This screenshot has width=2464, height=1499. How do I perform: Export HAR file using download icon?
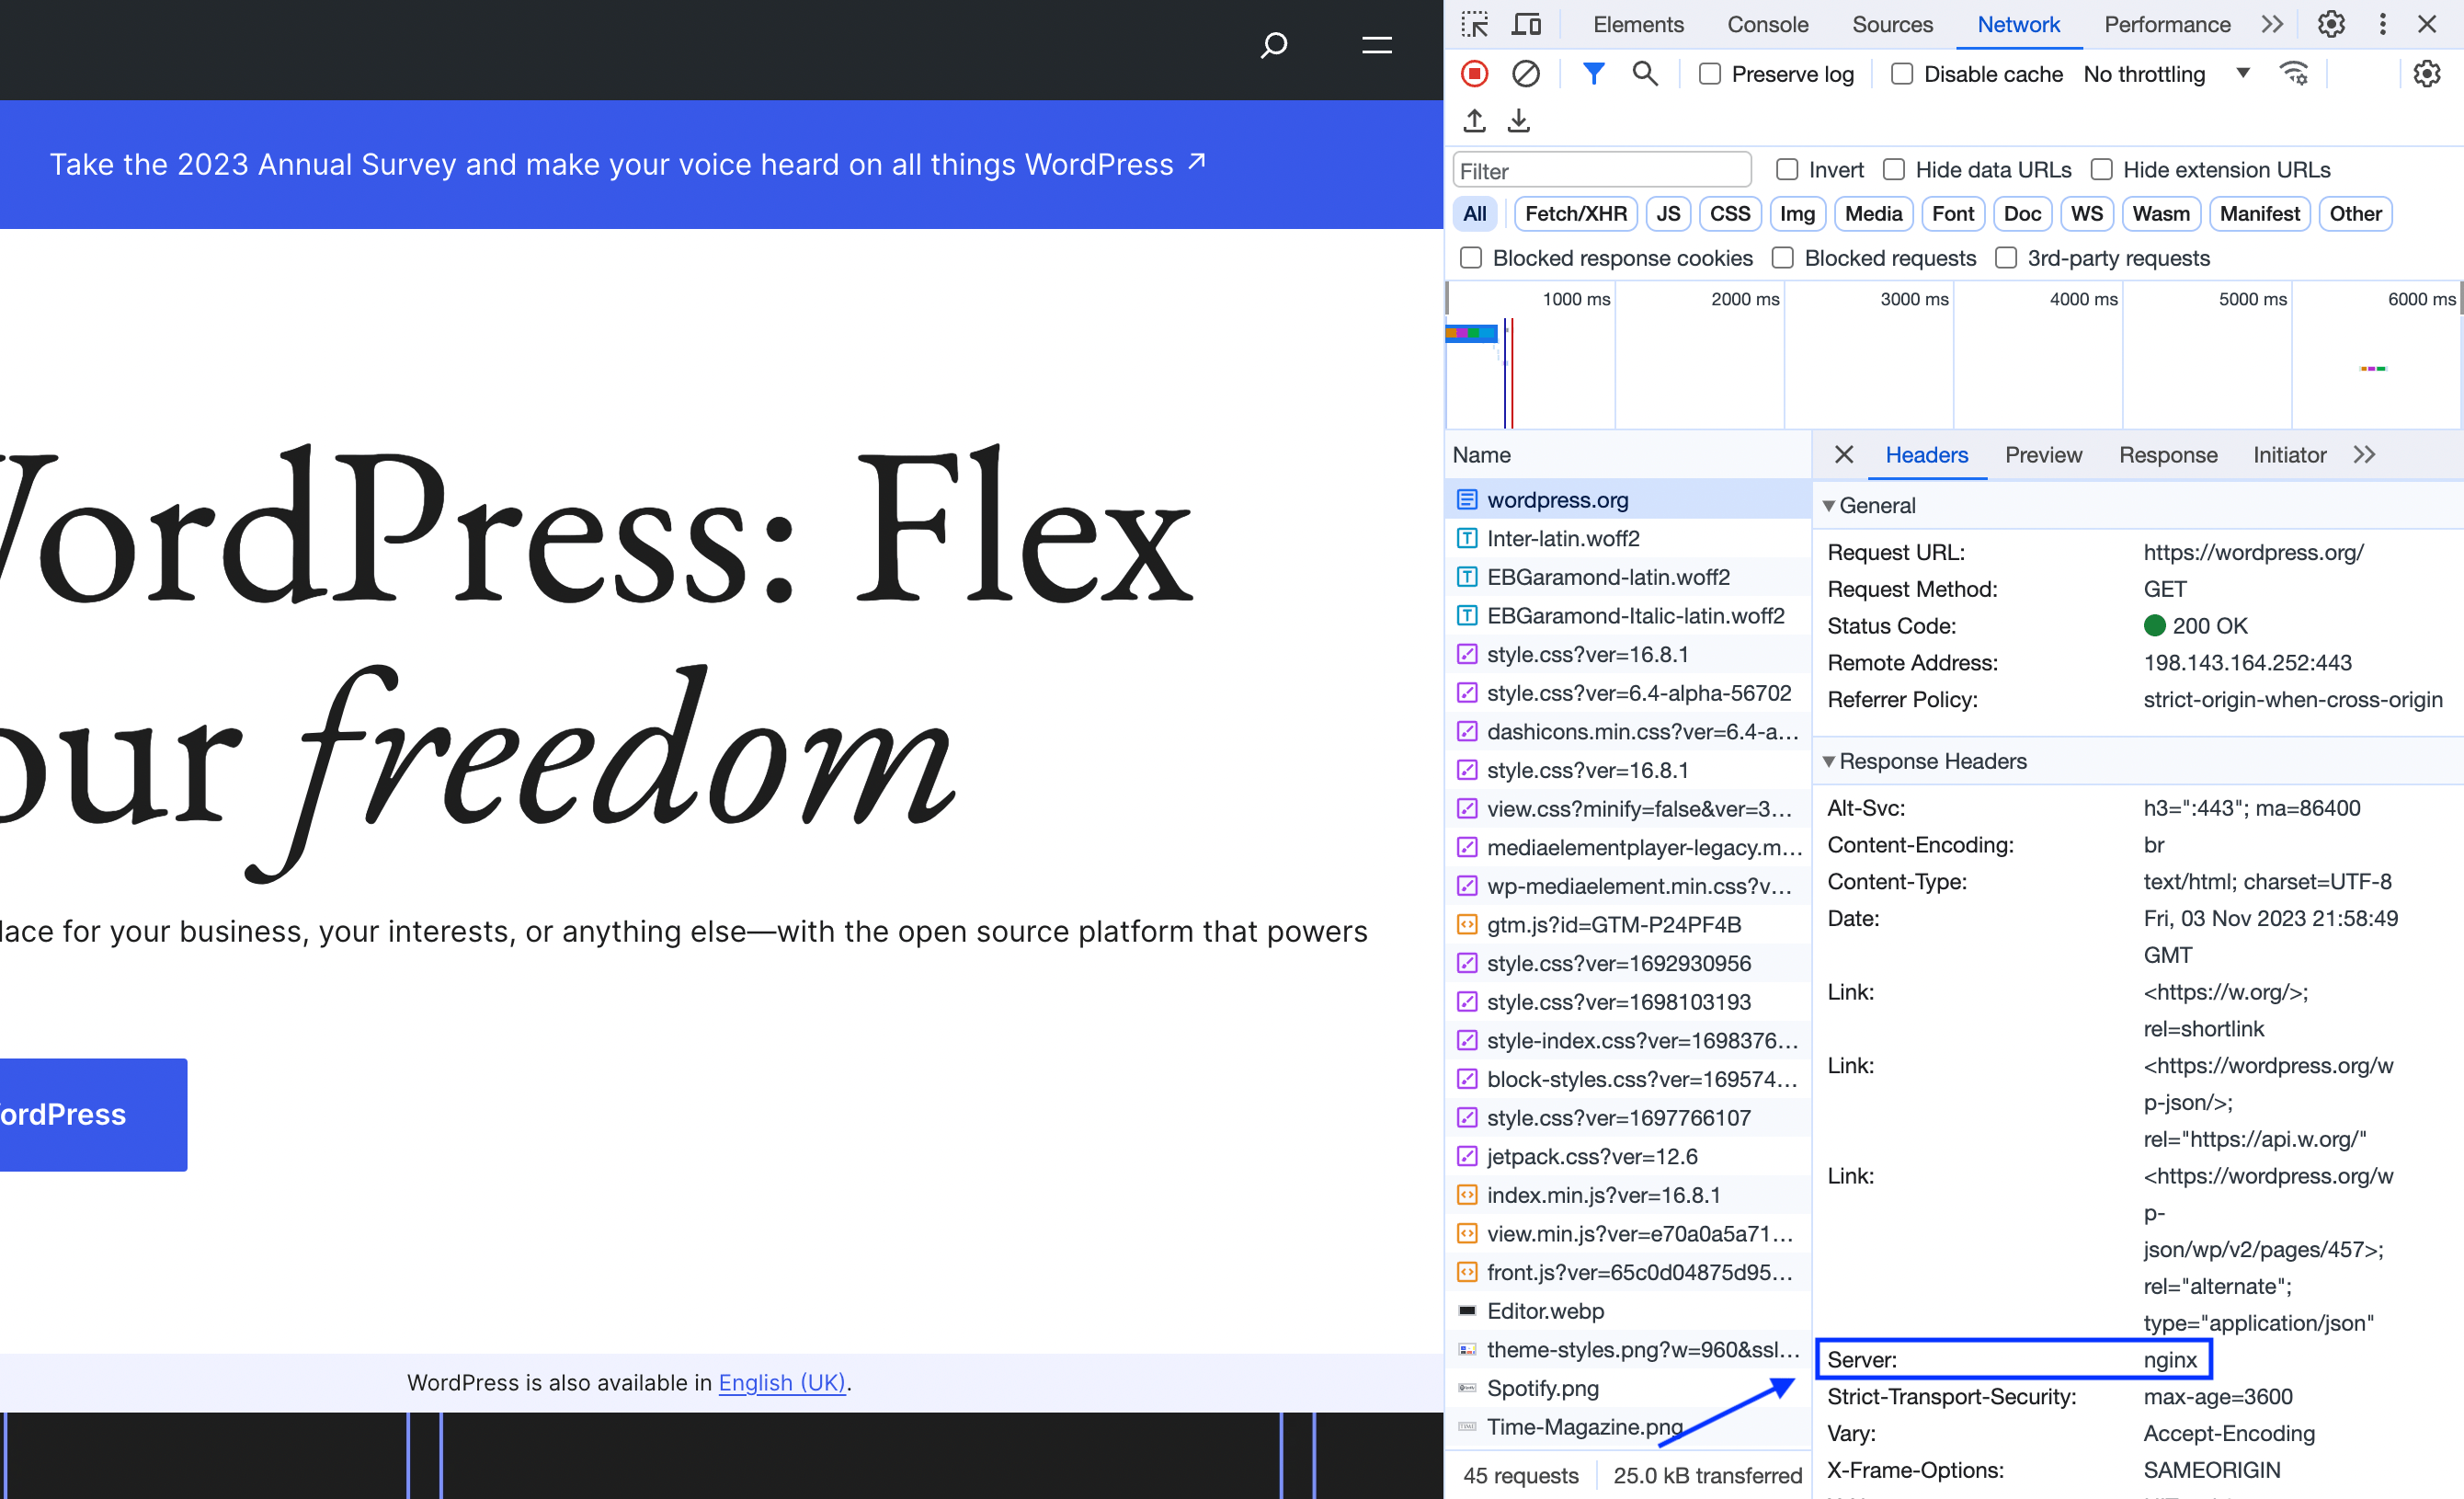point(1518,120)
